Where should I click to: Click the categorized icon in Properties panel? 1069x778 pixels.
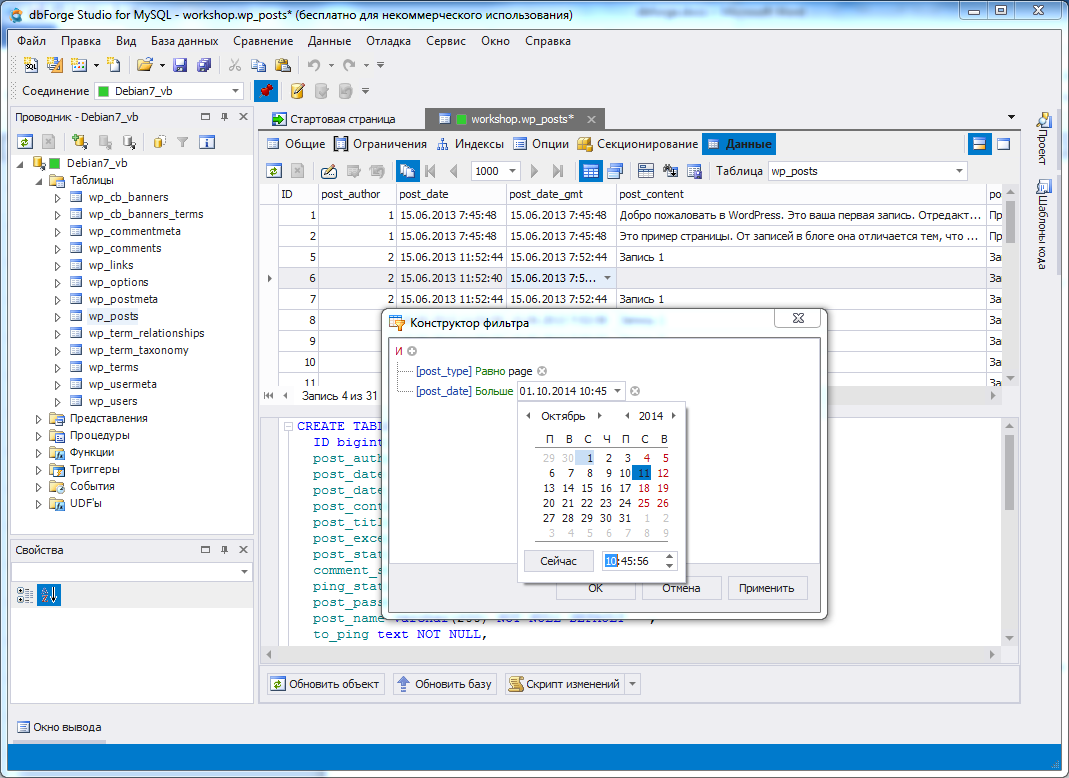25,595
